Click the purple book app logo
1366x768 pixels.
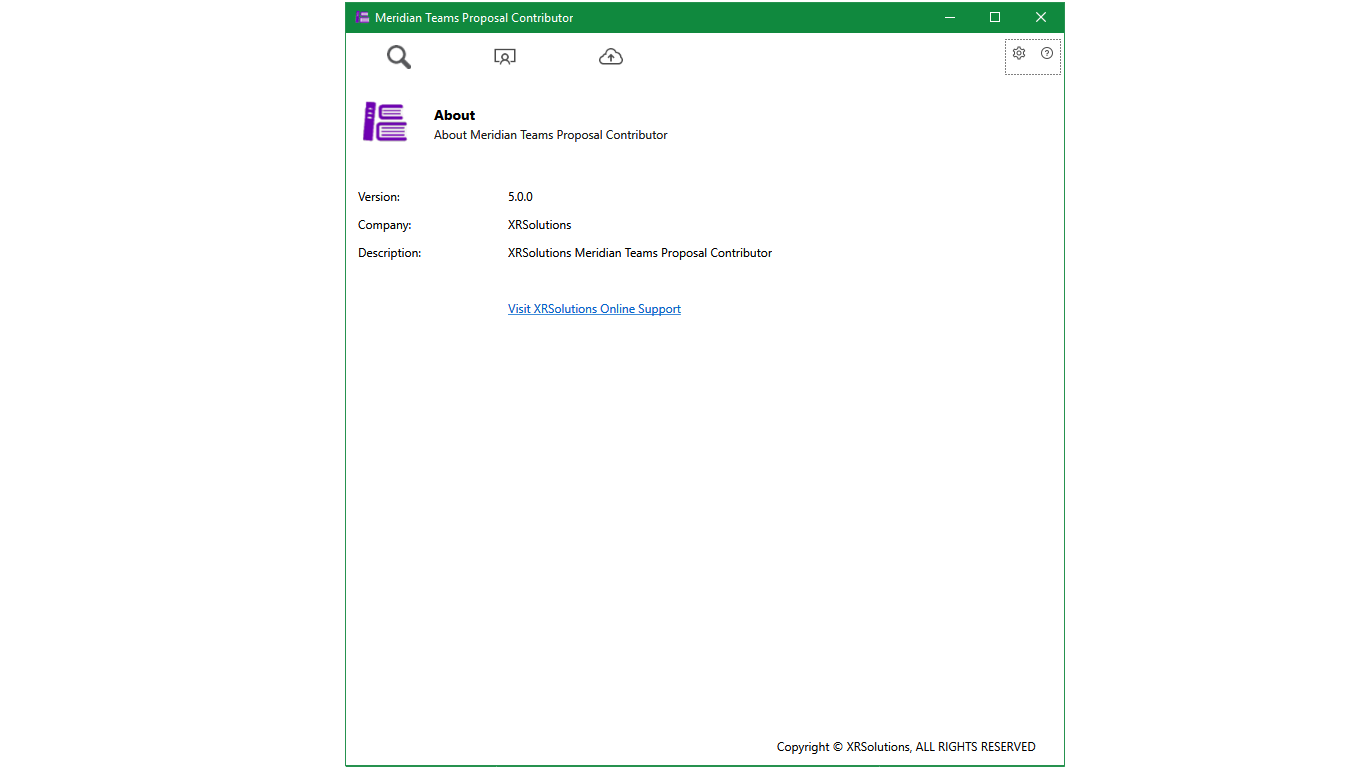(385, 122)
